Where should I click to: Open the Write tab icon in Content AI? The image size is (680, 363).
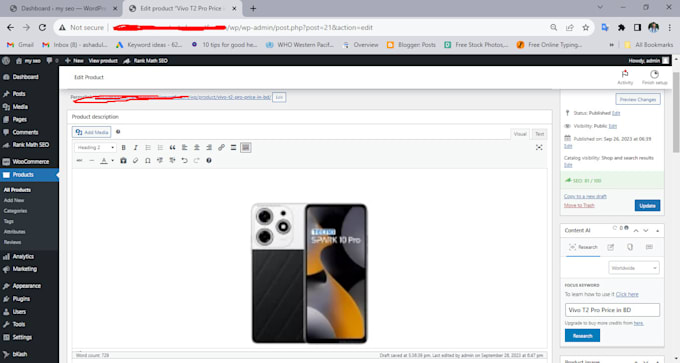coord(611,247)
